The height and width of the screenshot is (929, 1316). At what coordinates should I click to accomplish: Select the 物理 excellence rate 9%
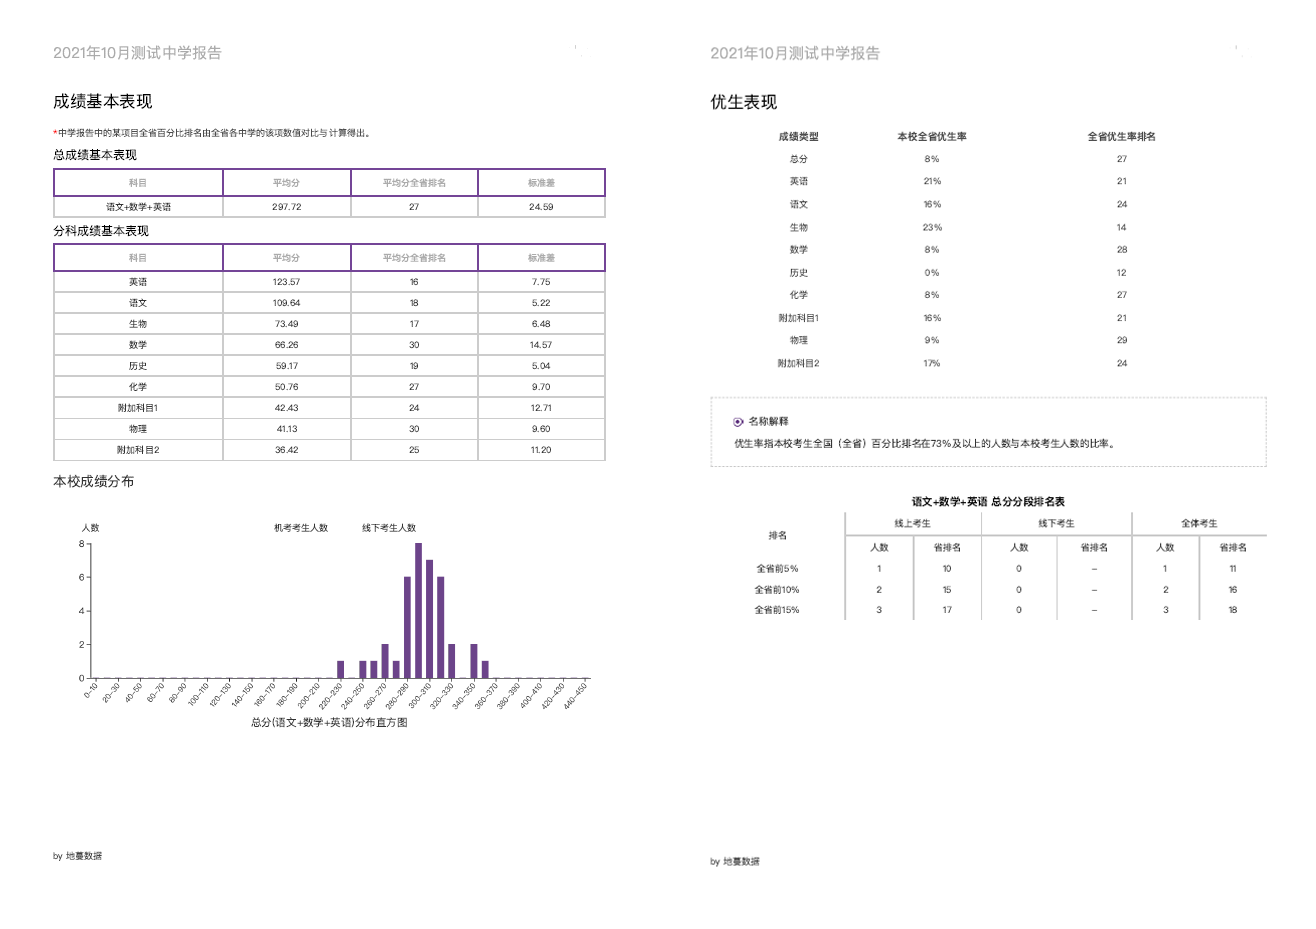coord(932,341)
